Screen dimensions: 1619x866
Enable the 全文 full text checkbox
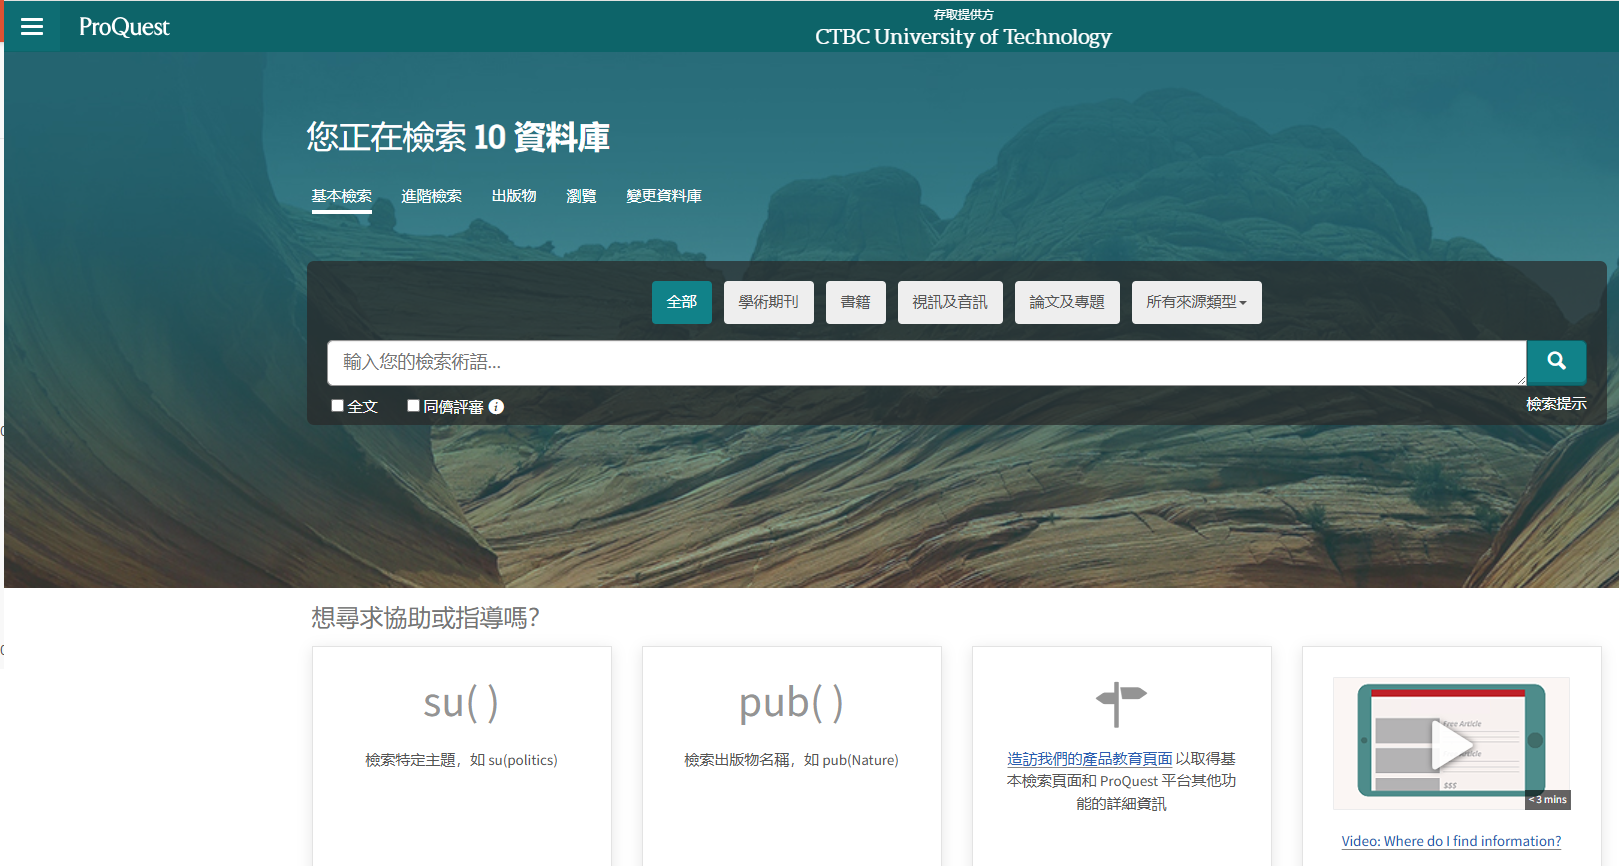[338, 406]
